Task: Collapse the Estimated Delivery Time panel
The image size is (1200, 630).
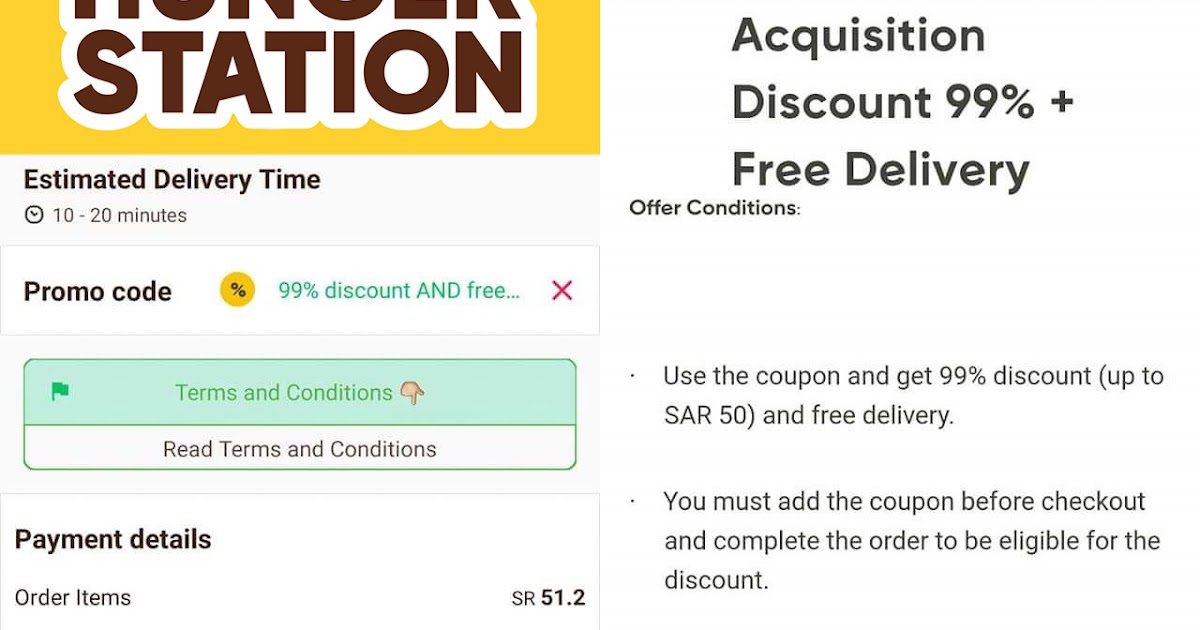Action: (x=172, y=180)
